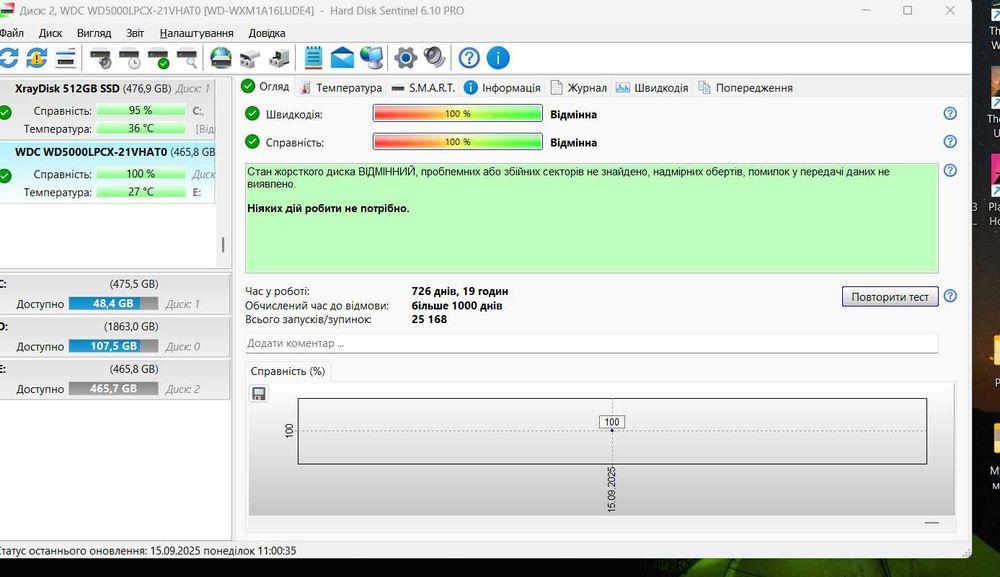Save graph using floppy disk icon
The image size is (1000, 577).
pos(258,394)
